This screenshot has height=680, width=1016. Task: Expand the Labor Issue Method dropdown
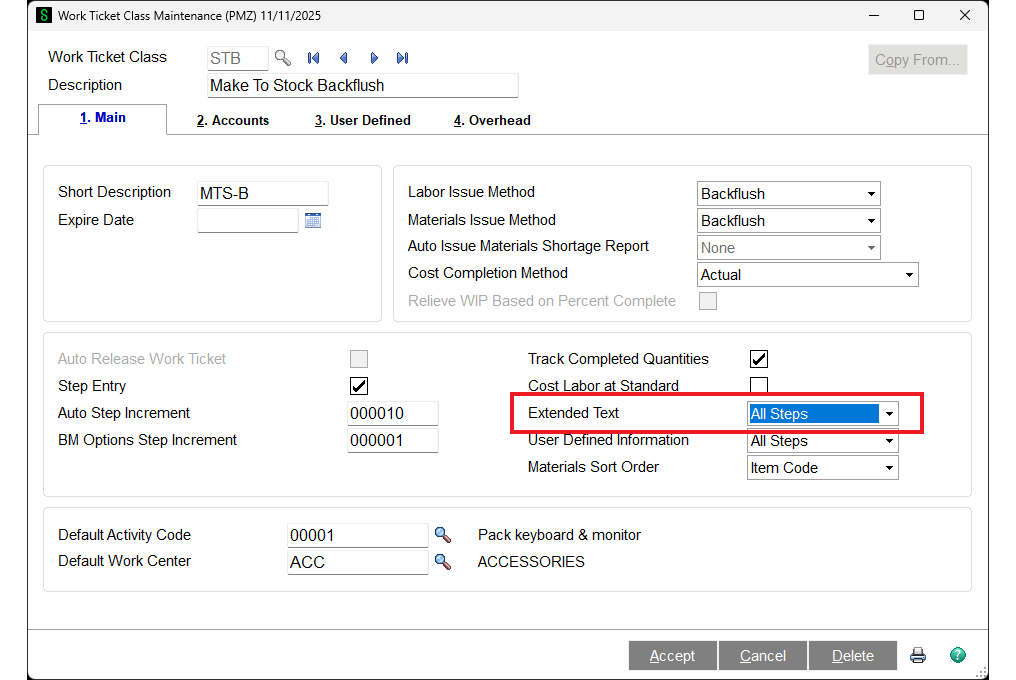click(871, 194)
